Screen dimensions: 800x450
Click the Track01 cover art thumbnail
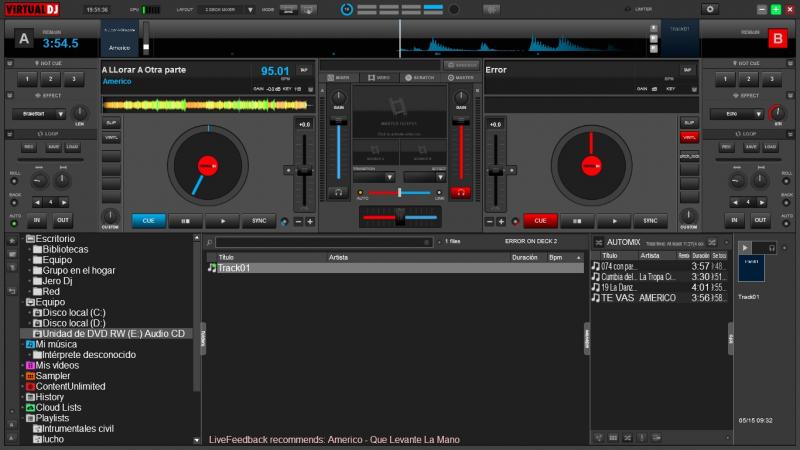pyautogui.click(x=751, y=268)
